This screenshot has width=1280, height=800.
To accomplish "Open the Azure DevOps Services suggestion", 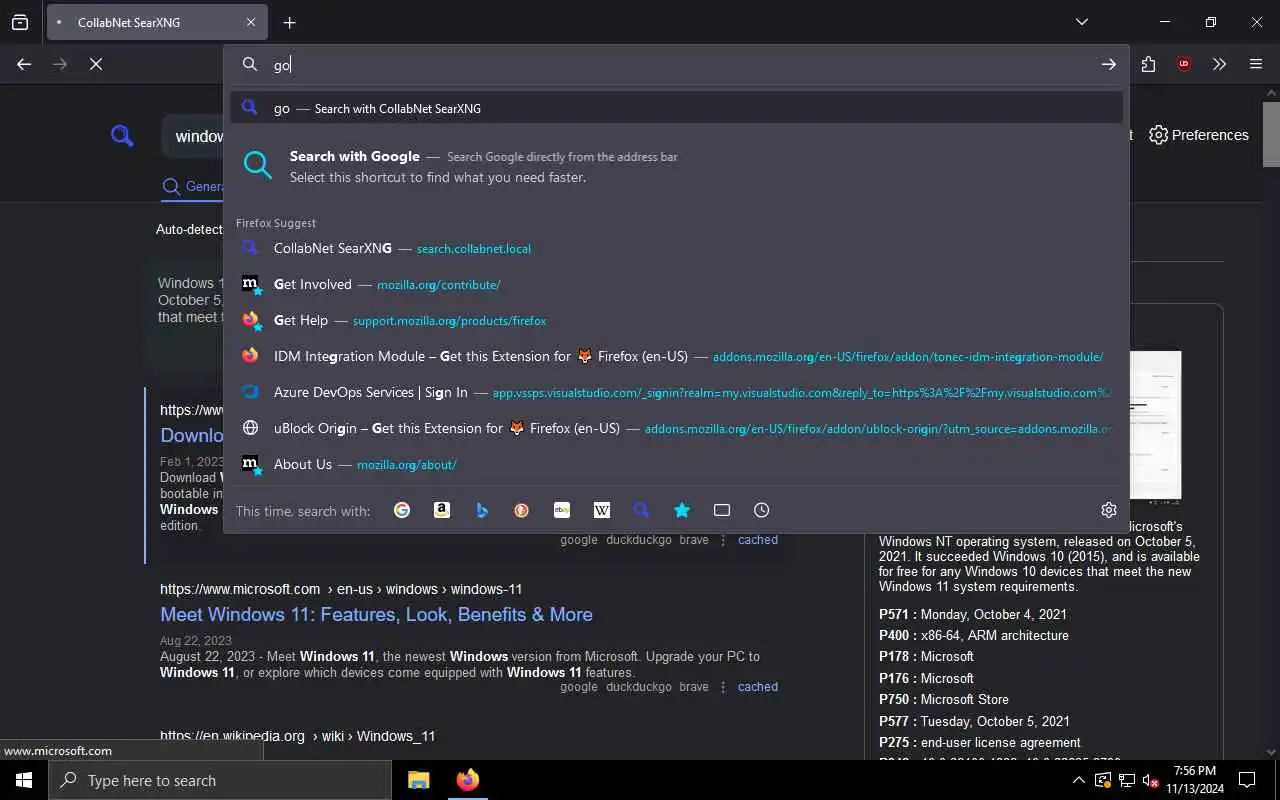I will coord(677,392).
